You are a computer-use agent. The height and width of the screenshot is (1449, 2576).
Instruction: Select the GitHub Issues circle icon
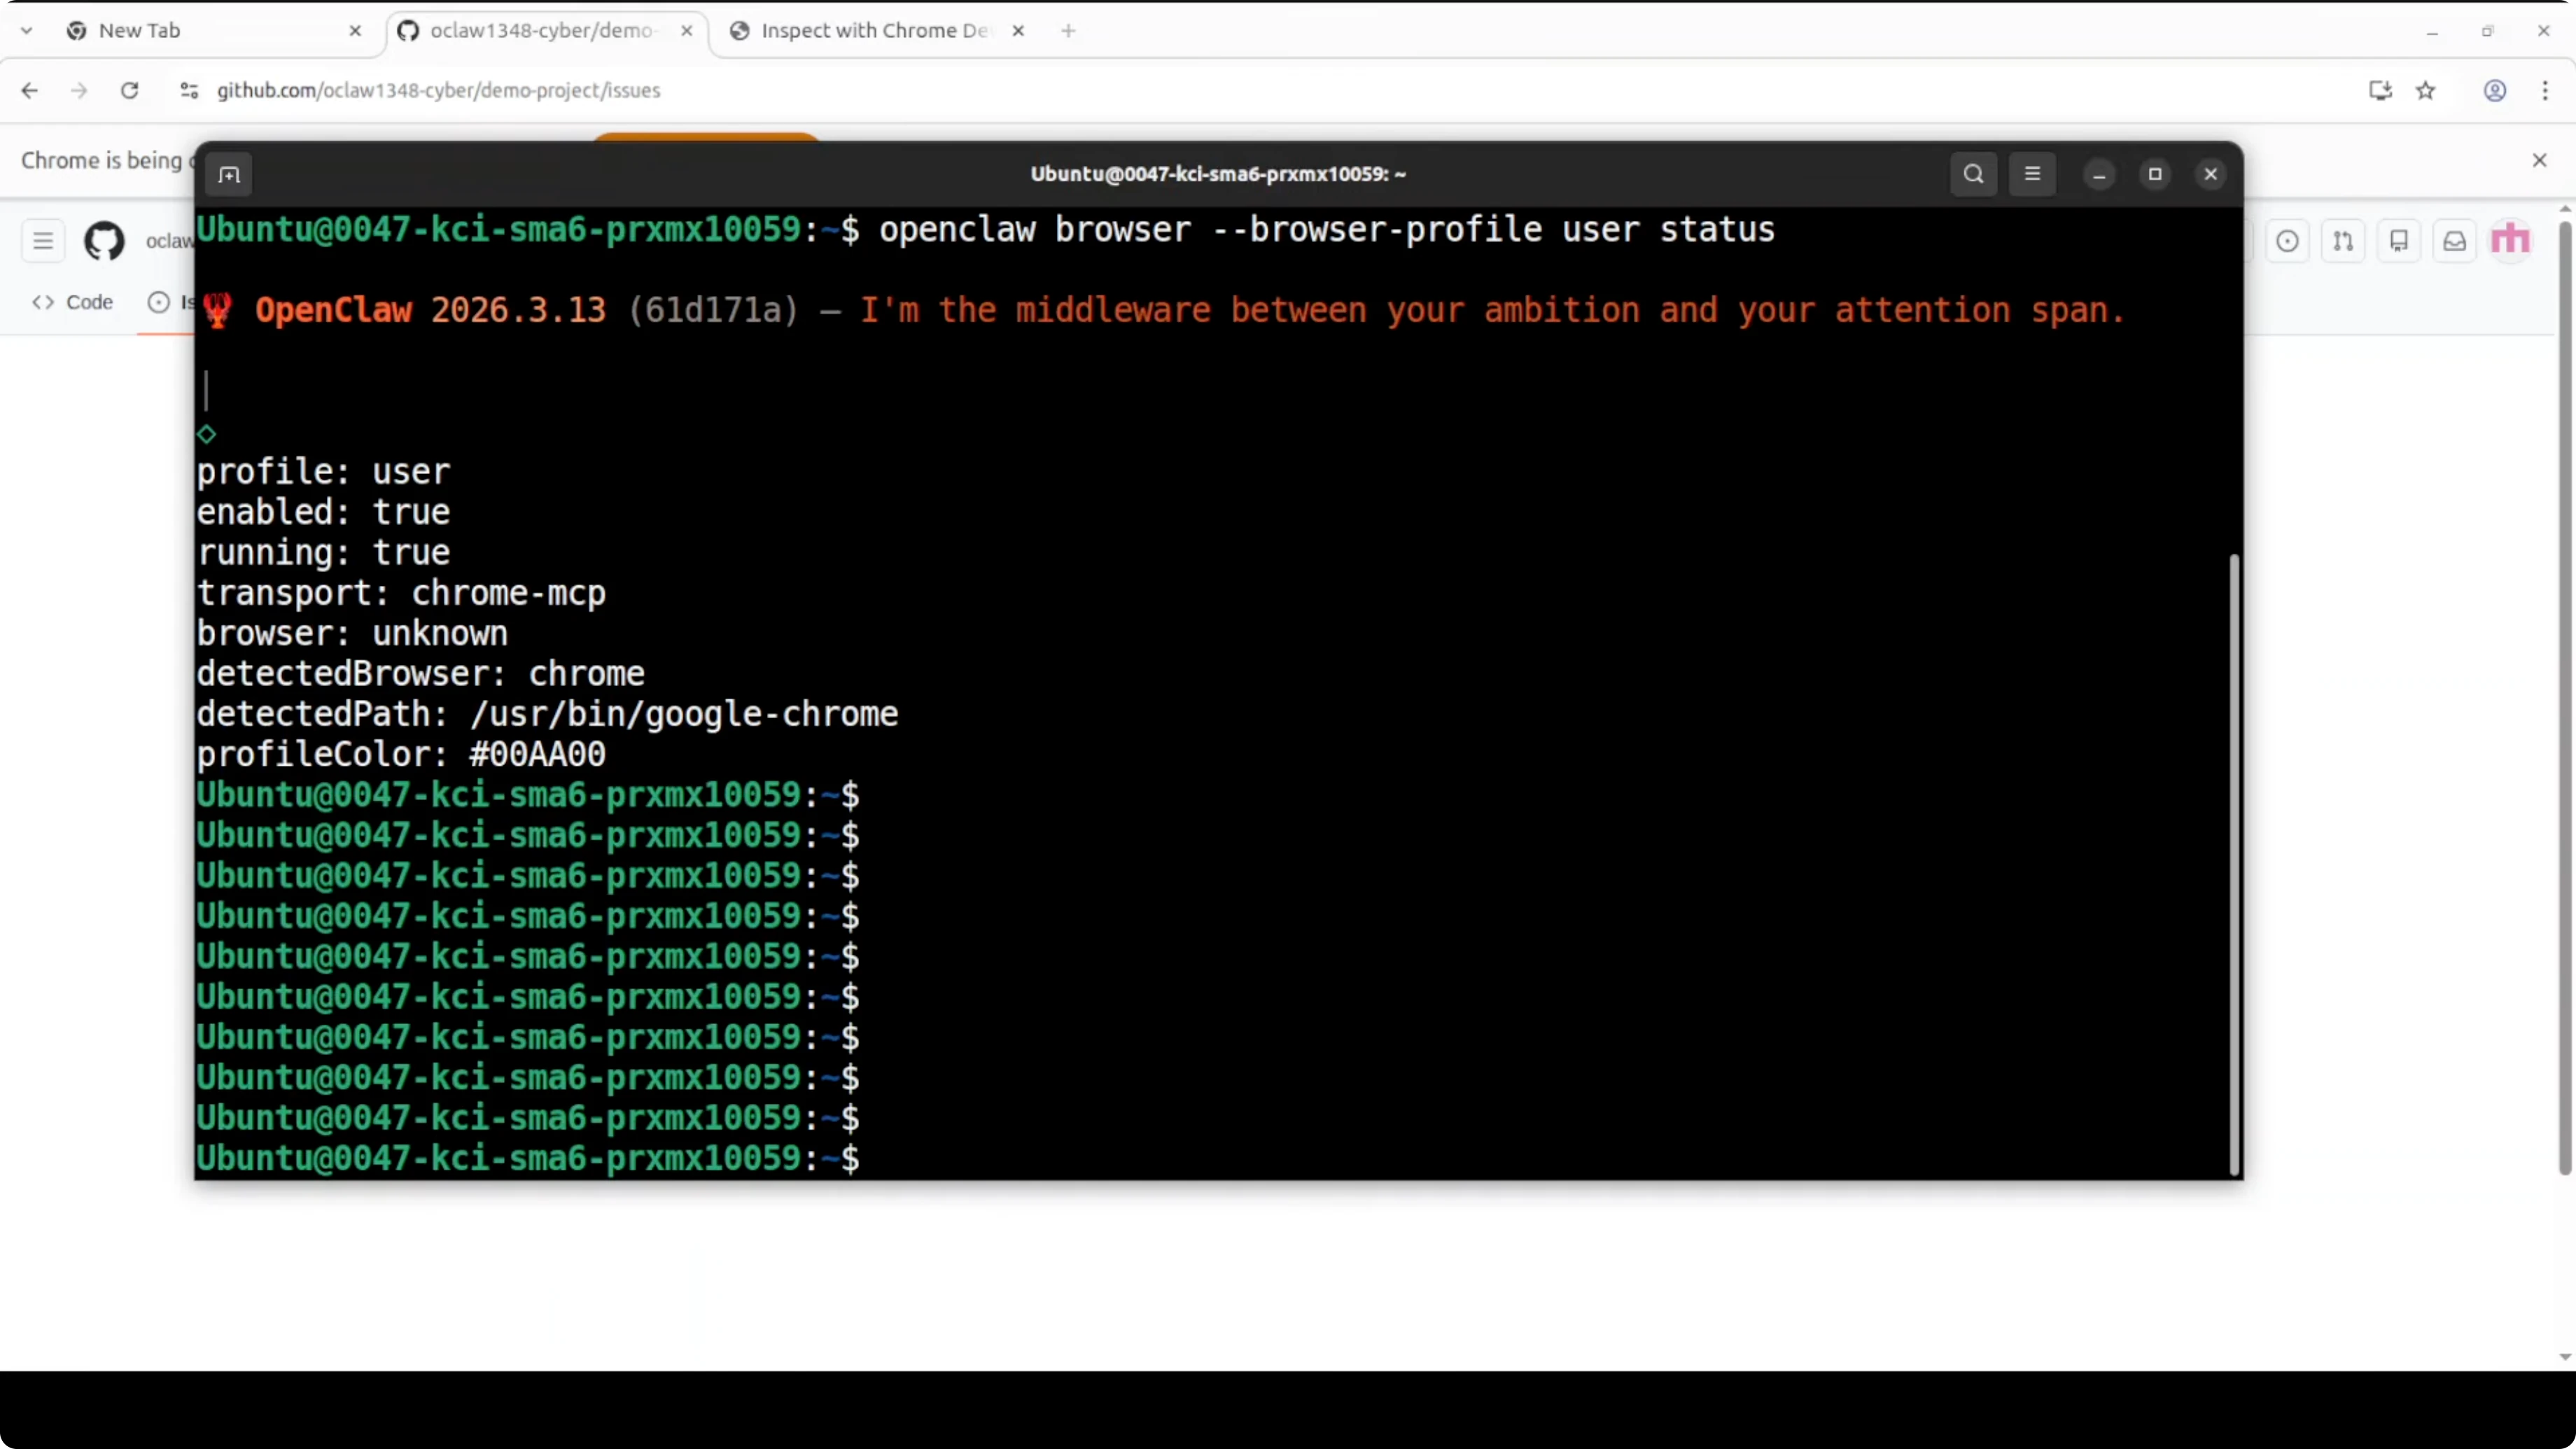click(158, 302)
